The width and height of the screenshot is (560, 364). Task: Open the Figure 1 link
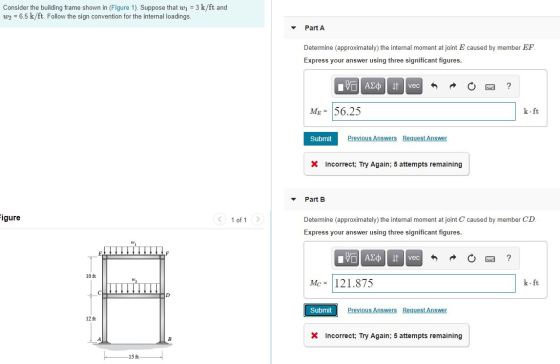coord(122,8)
